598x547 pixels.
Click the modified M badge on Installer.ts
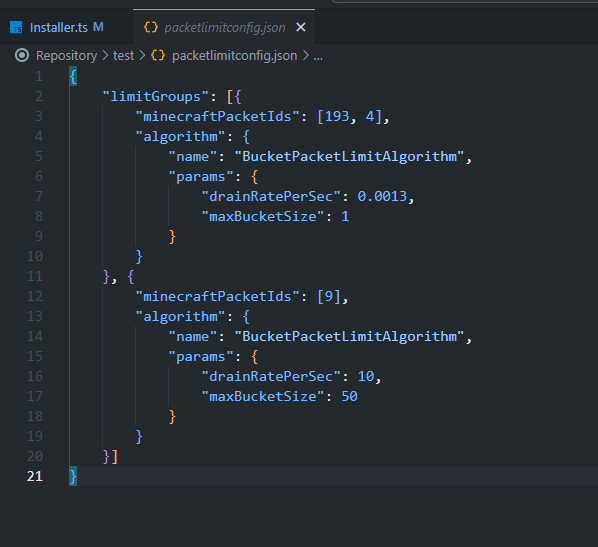98,27
